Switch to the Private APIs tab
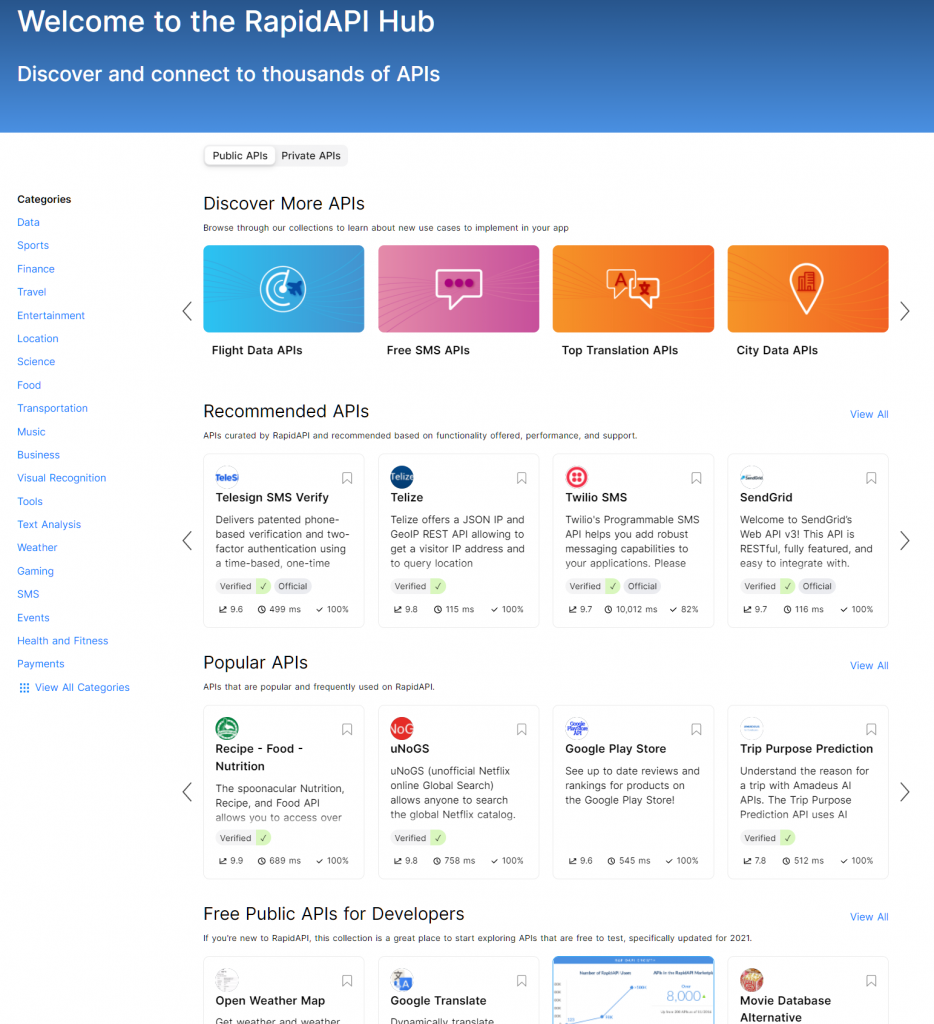 pyautogui.click(x=311, y=156)
